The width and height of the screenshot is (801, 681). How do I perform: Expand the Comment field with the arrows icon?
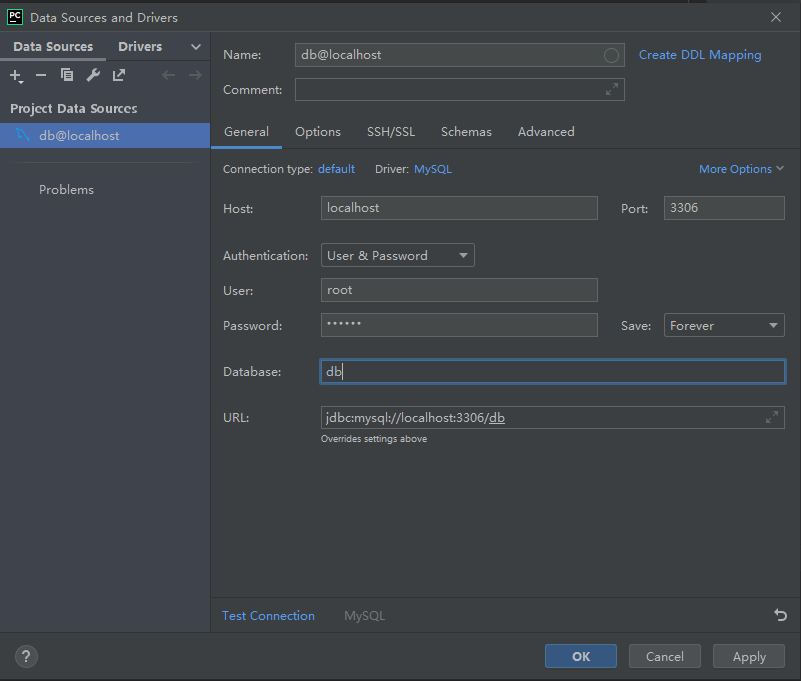pyautogui.click(x=612, y=90)
